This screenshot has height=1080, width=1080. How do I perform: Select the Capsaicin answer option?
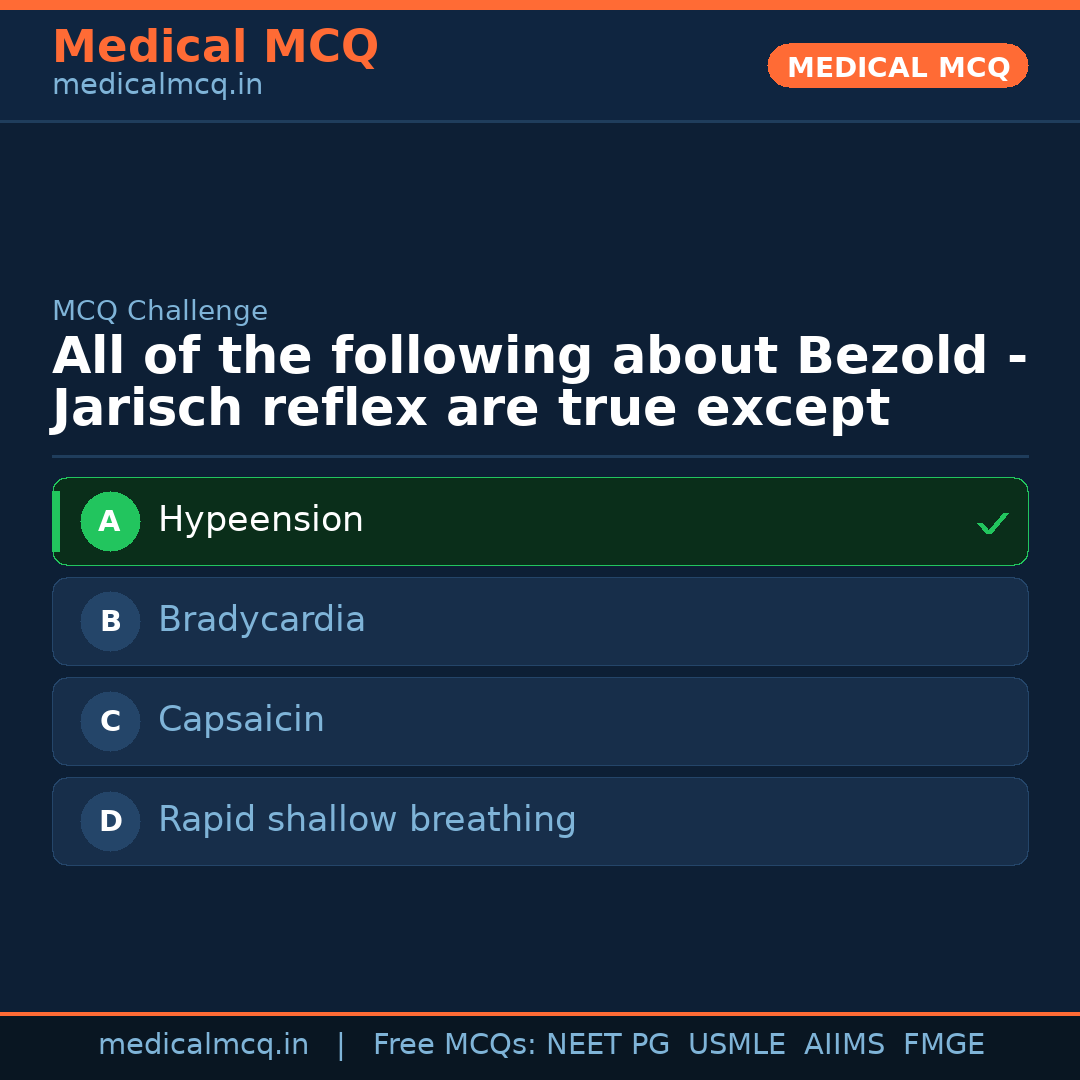pos(540,721)
